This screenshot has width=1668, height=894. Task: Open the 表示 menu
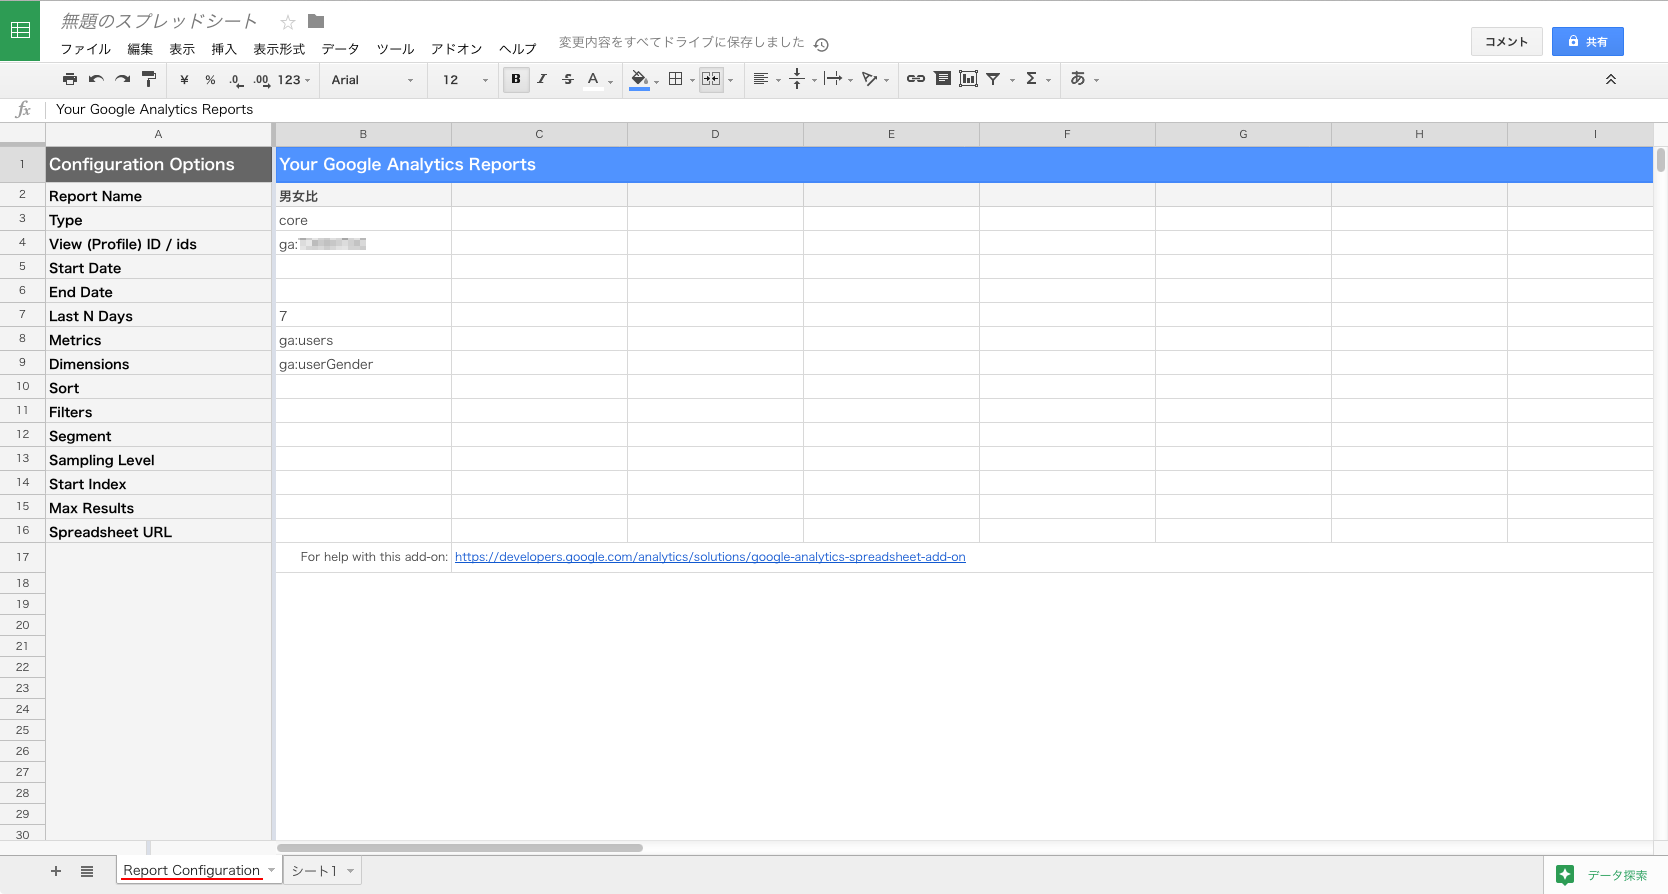182,49
